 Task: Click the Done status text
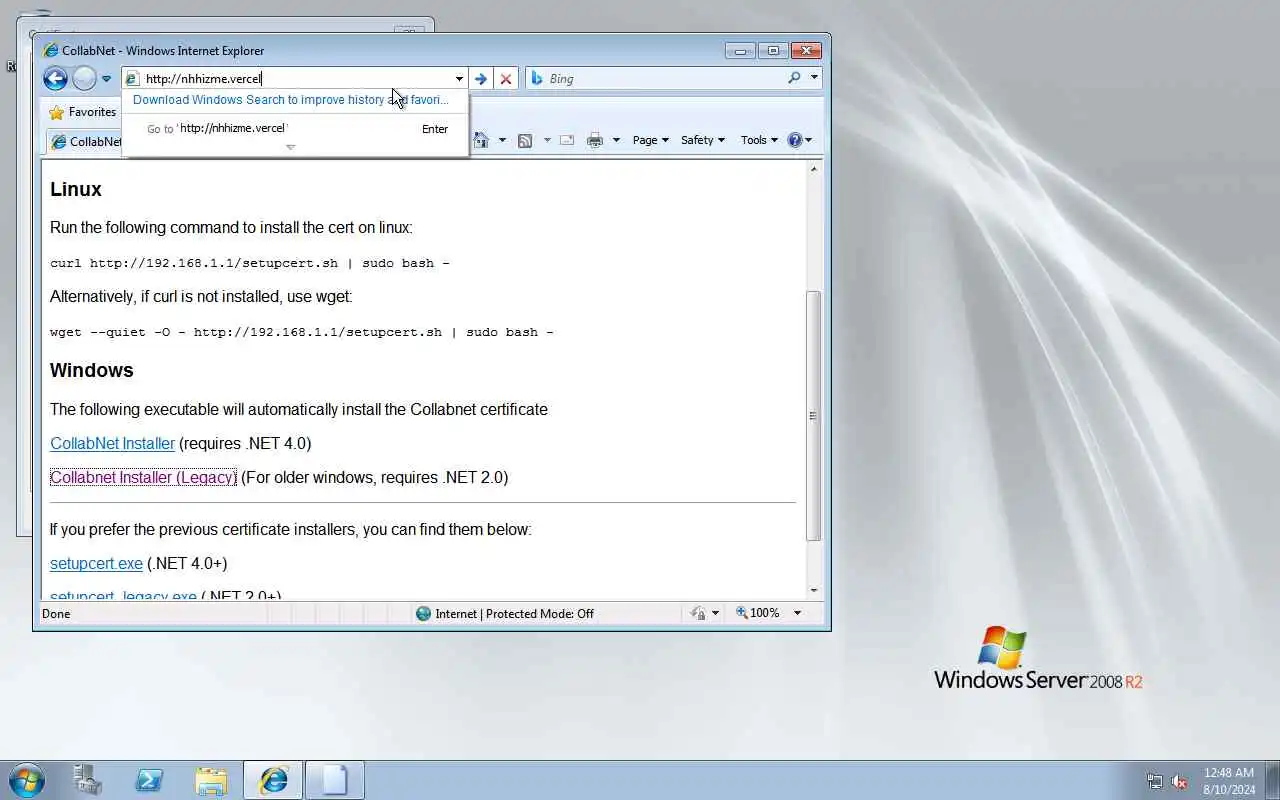click(x=56, y=613)
